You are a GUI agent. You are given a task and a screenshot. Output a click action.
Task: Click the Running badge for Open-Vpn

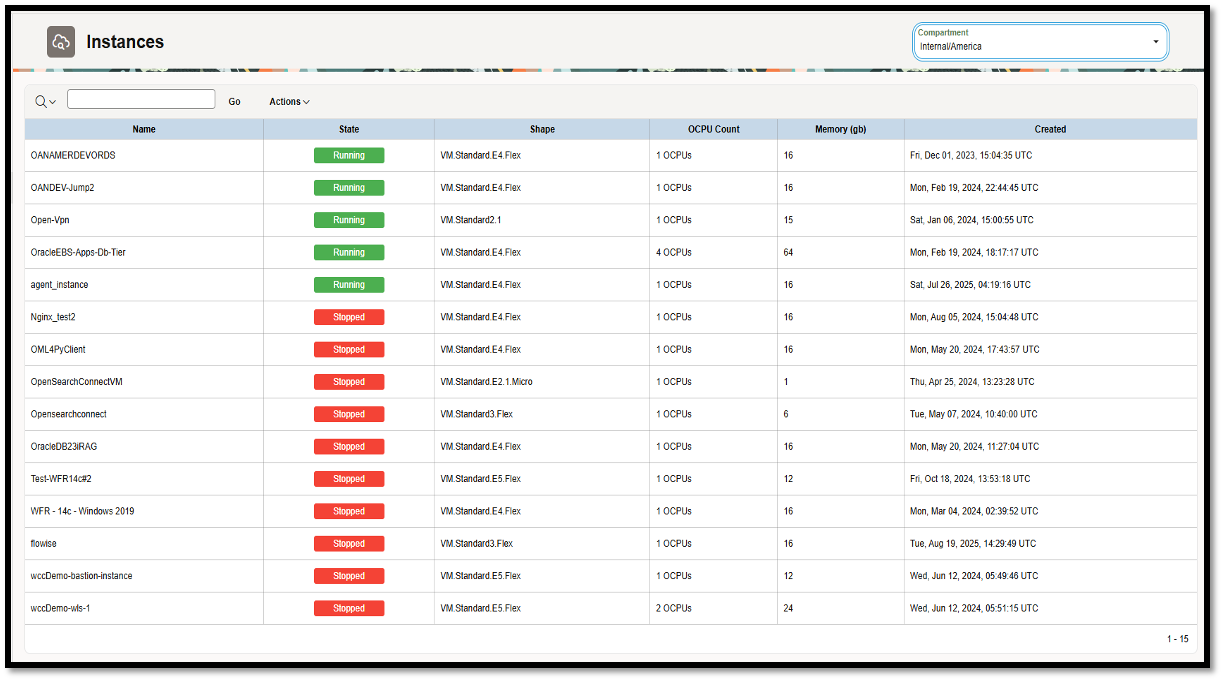tap(348, 219)
